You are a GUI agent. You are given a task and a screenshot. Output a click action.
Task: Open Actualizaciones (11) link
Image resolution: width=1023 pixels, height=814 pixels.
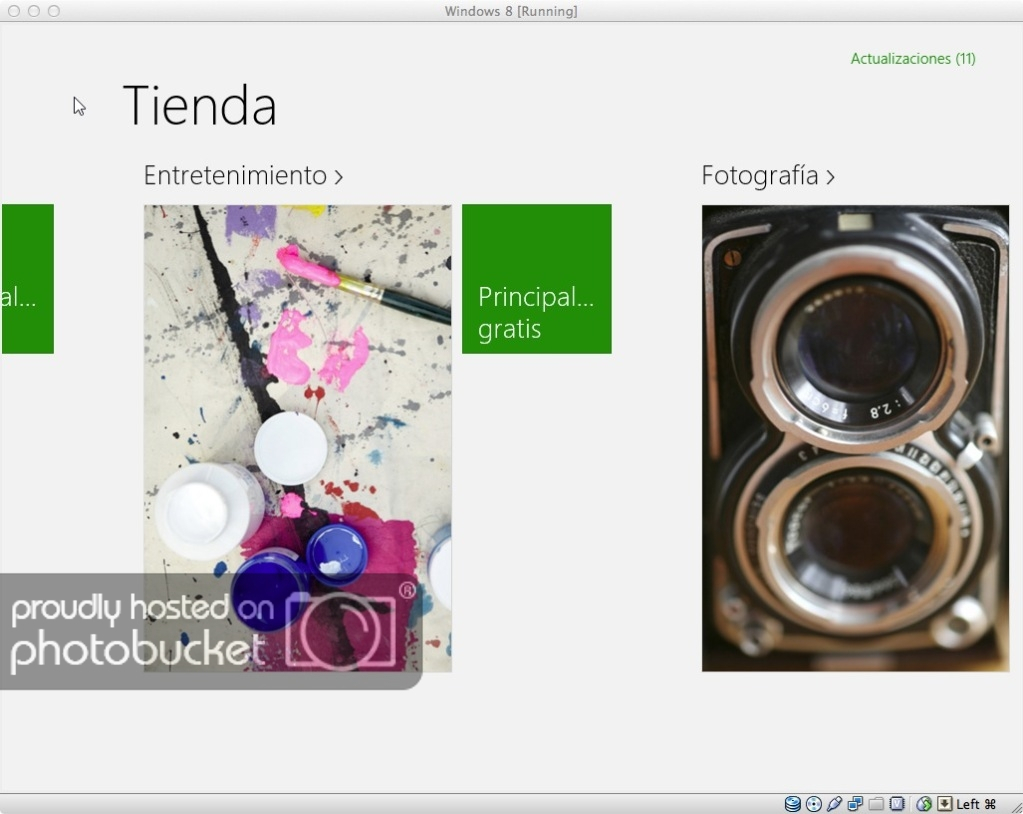pyautogui.click(x=912, y=59)
